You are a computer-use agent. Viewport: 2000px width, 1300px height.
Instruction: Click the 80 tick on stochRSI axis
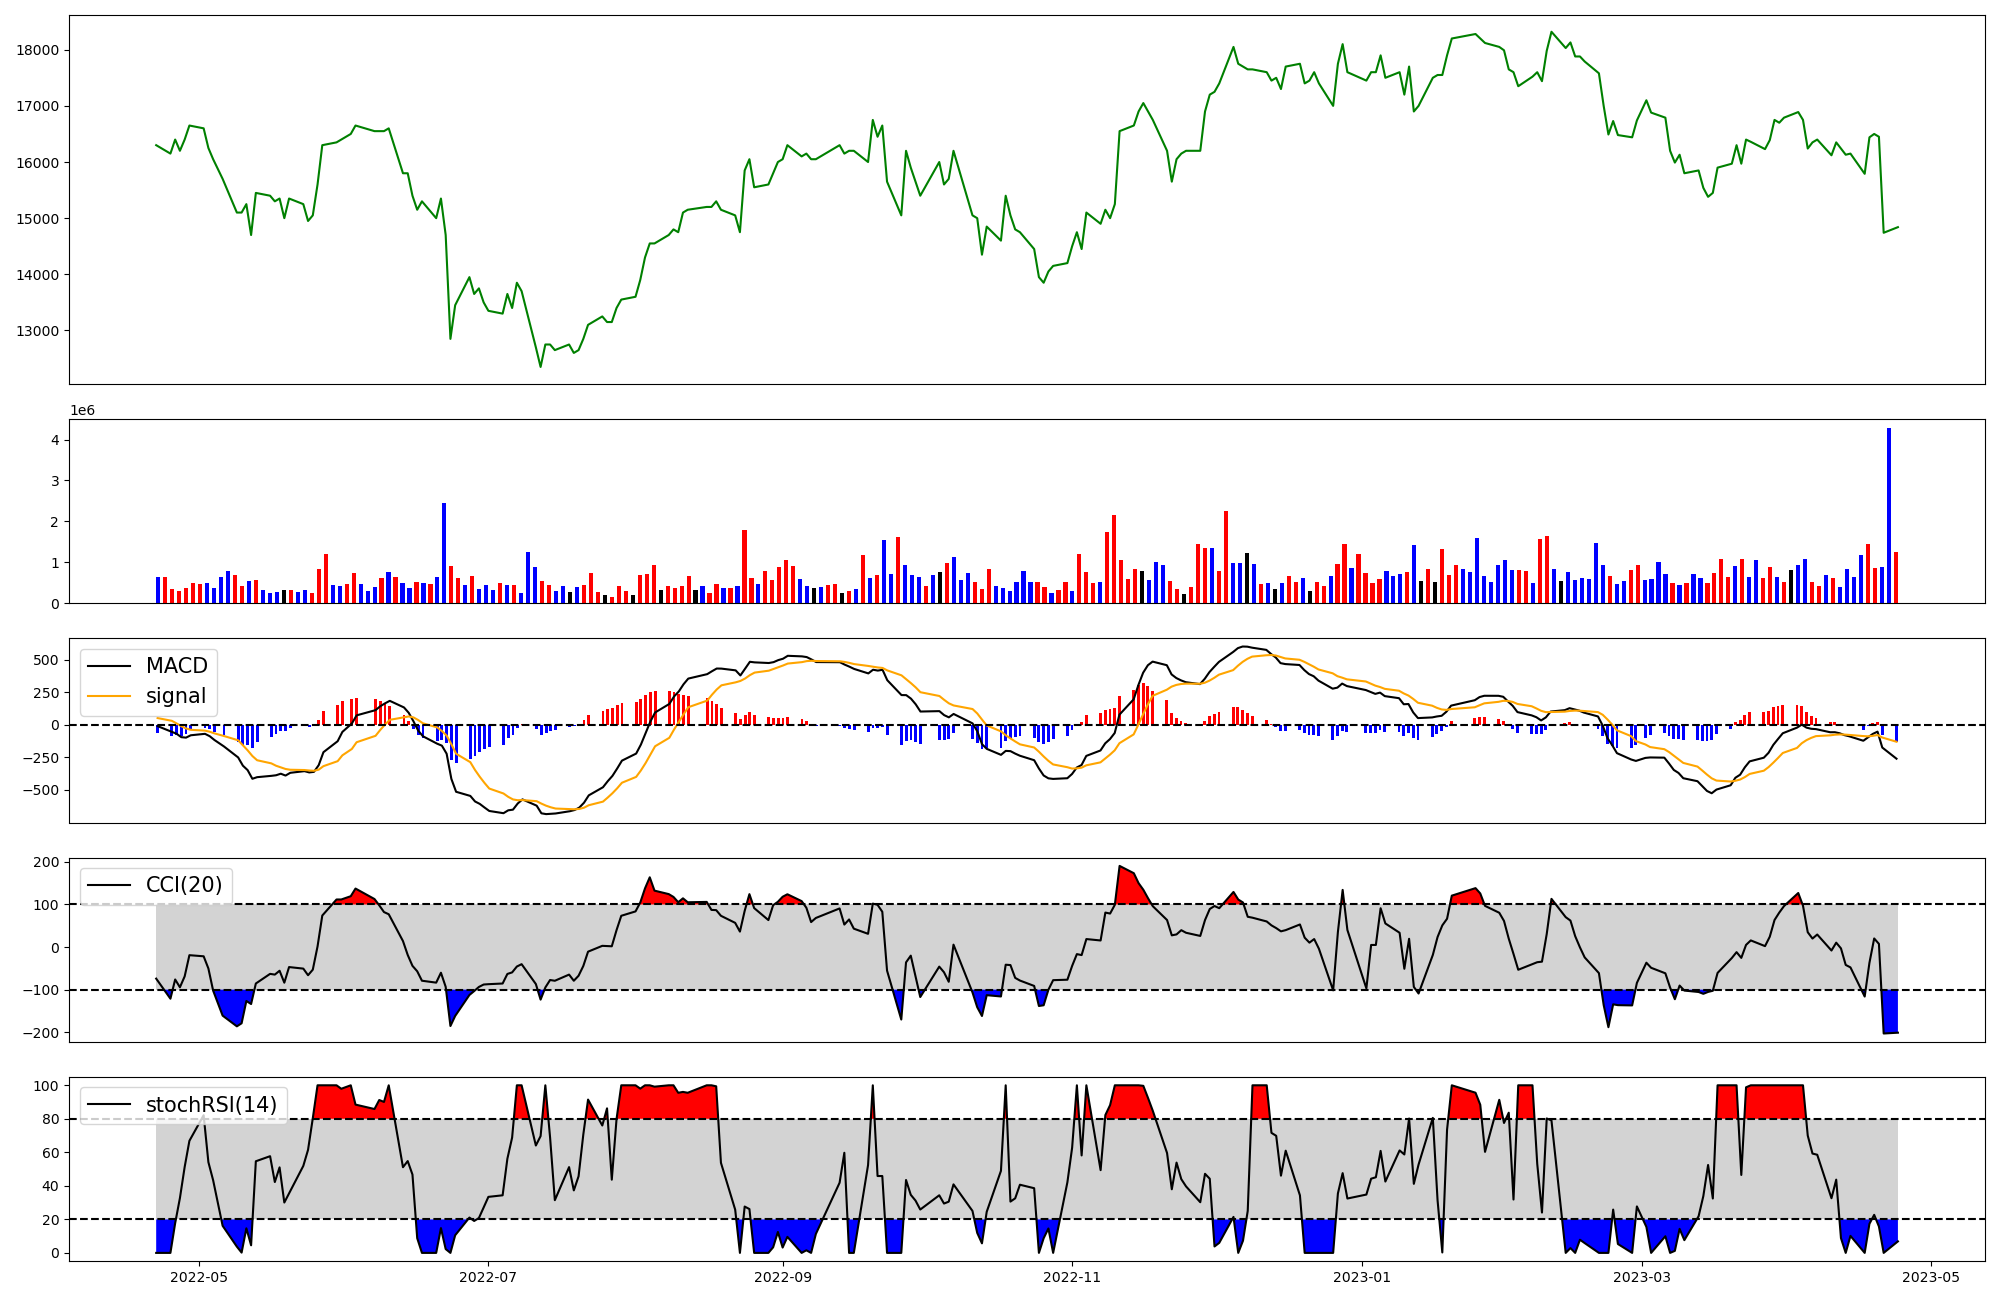pos(51,1120)
